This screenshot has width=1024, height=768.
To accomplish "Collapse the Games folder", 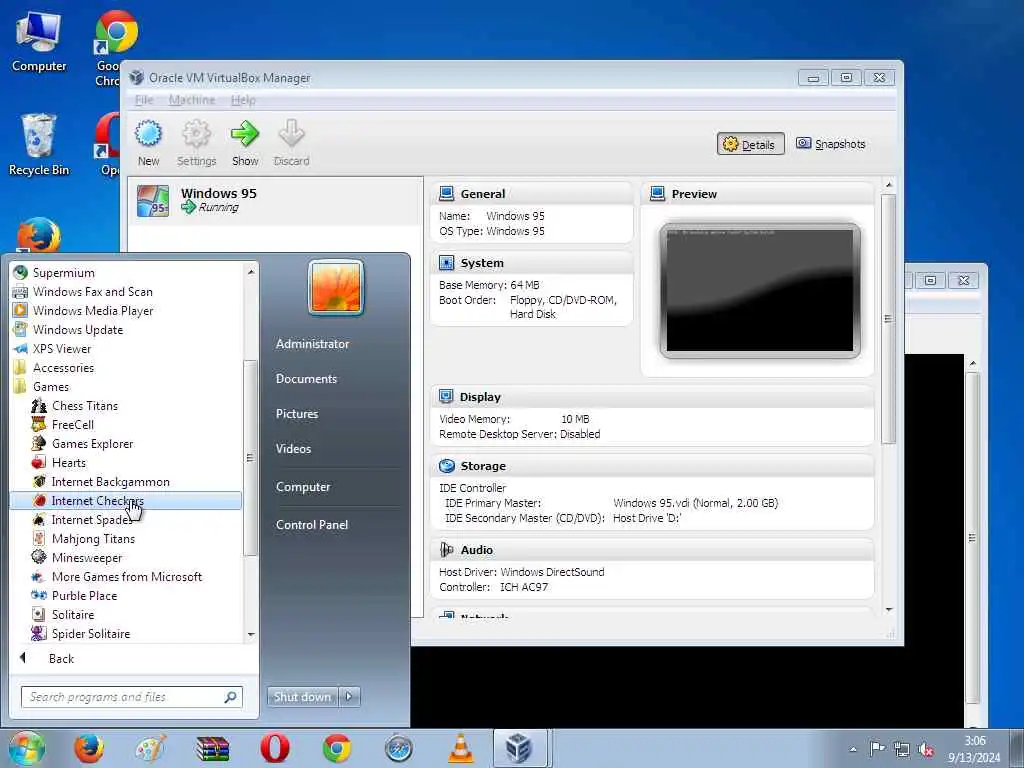I will pos(127,387).
